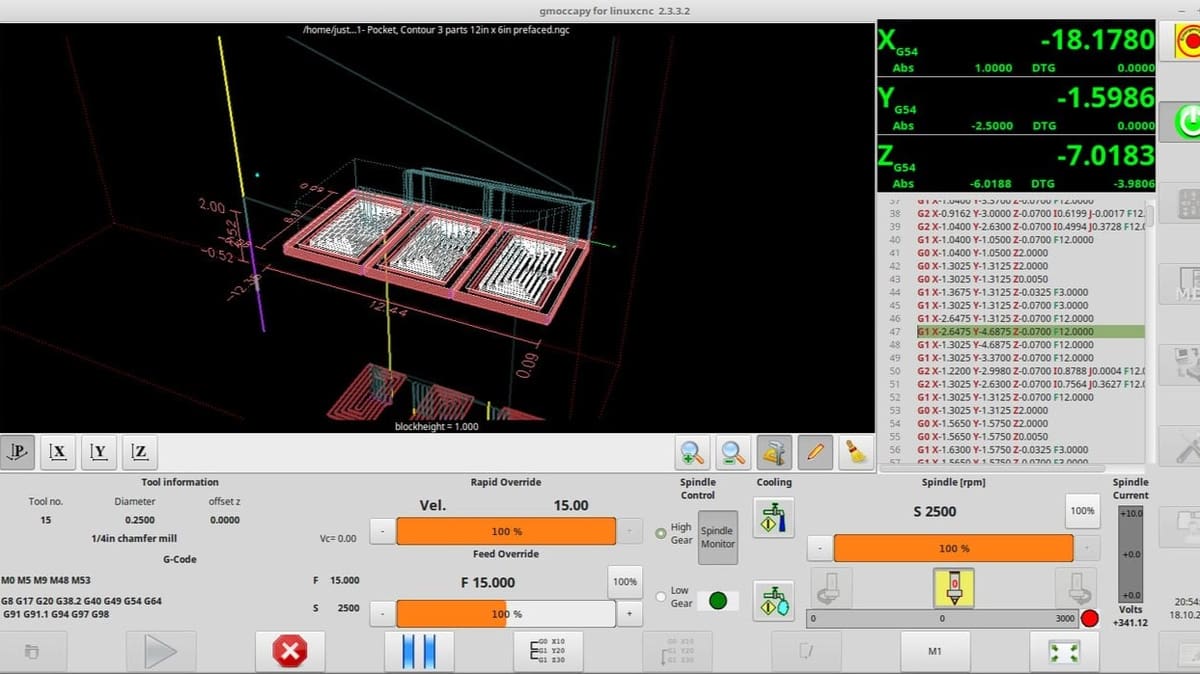The height and width of the screenshot is (674, 1200).
Task: Select High Gear radio button
Action: 661,533
